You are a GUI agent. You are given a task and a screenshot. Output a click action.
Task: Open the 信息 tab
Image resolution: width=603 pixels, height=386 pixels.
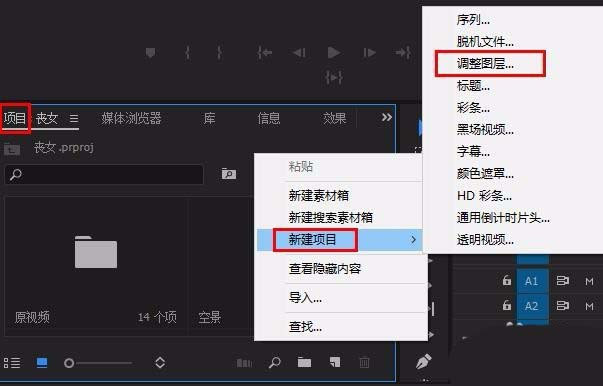tap(269, 118)
